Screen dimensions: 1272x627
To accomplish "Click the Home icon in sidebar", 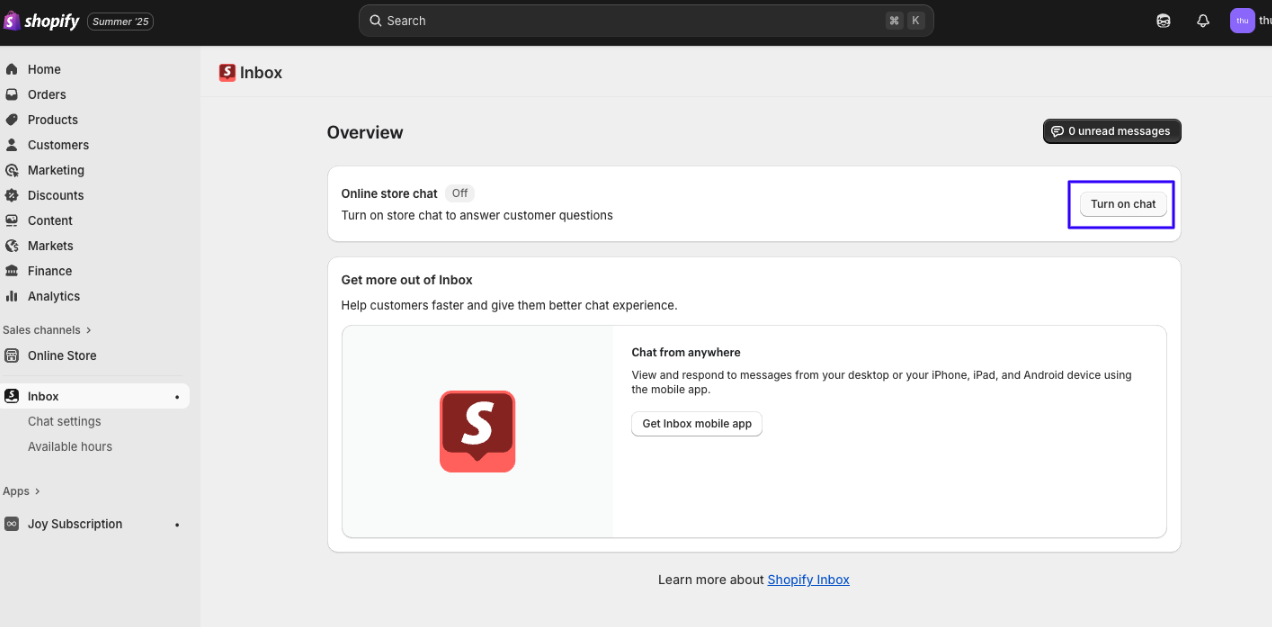I will tap(12, 69).
